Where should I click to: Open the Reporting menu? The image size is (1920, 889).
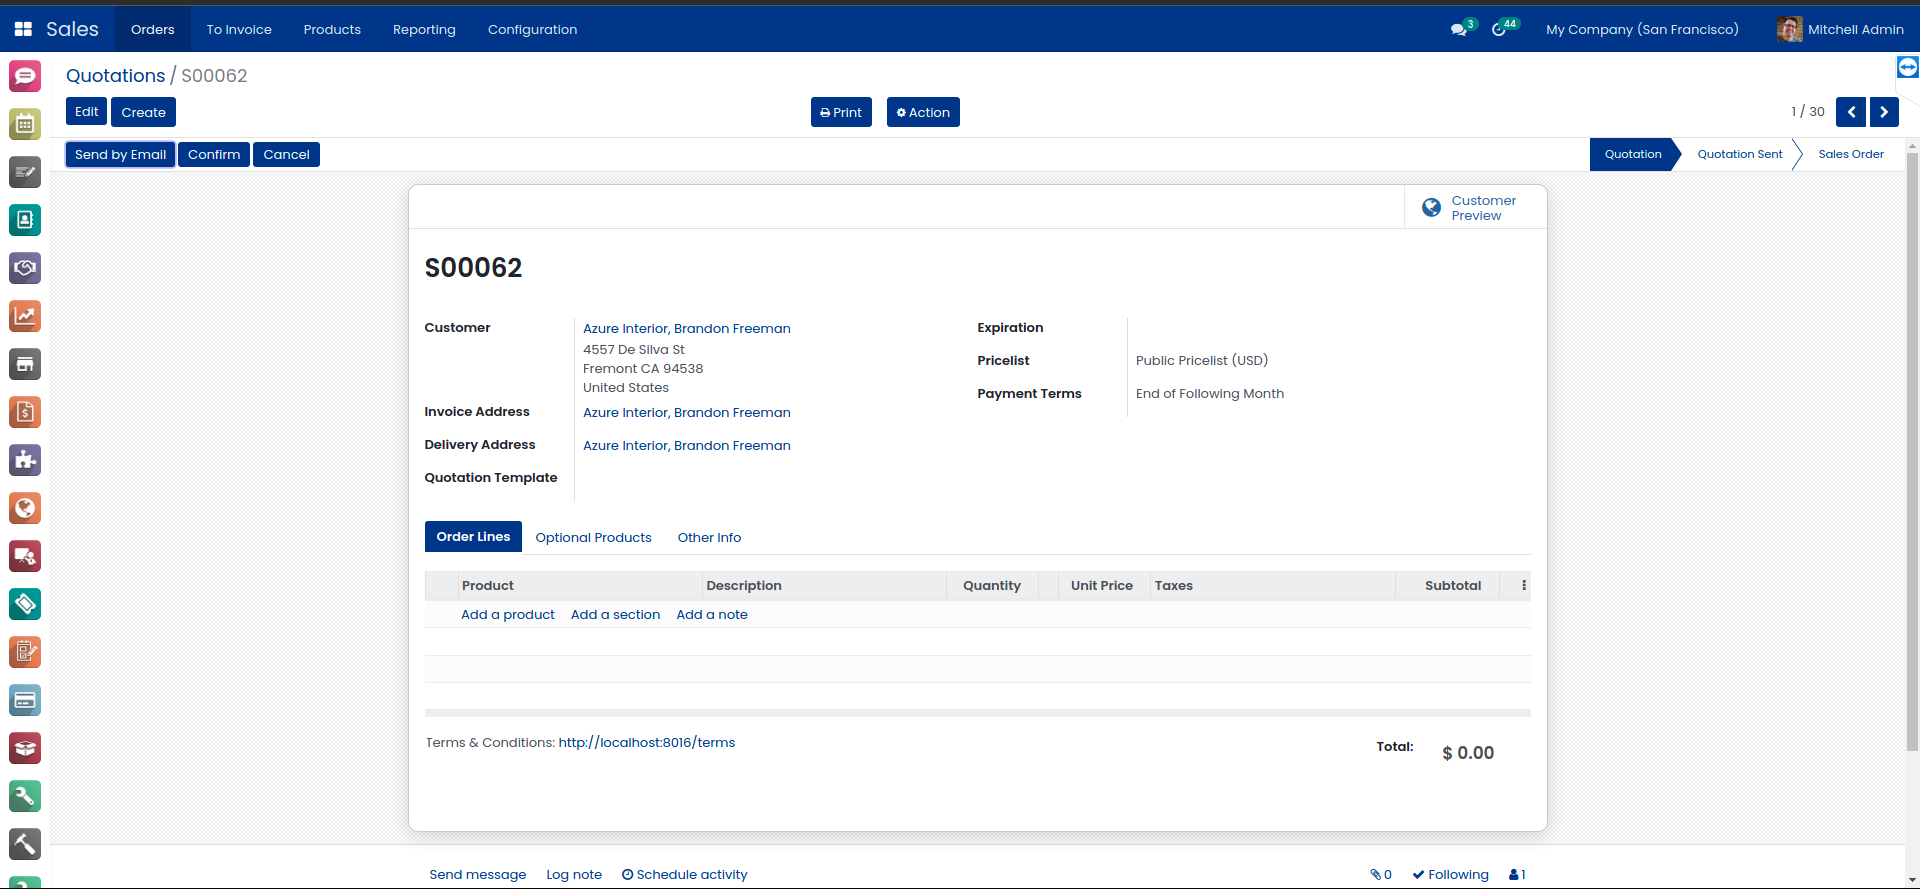tap(424, 29)
